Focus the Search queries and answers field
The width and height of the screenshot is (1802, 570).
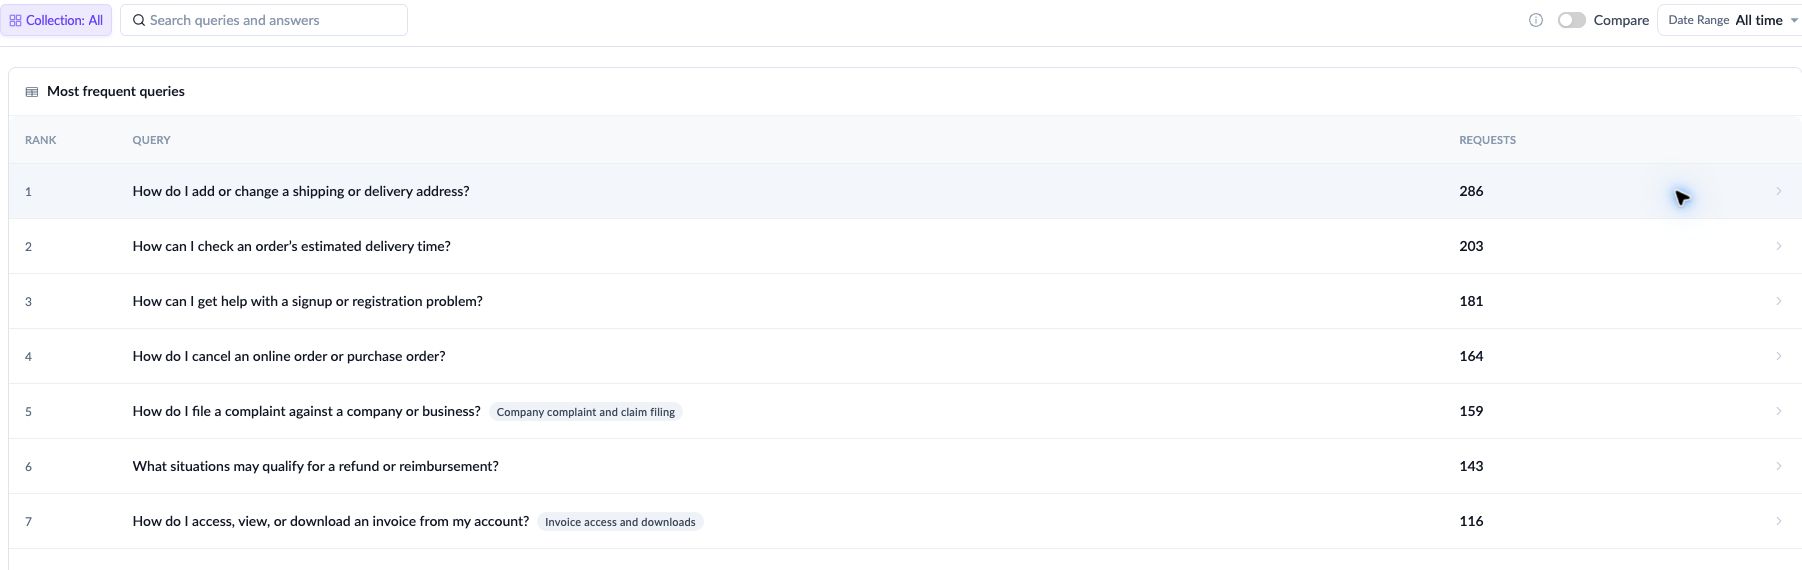[x=264, y=20]
